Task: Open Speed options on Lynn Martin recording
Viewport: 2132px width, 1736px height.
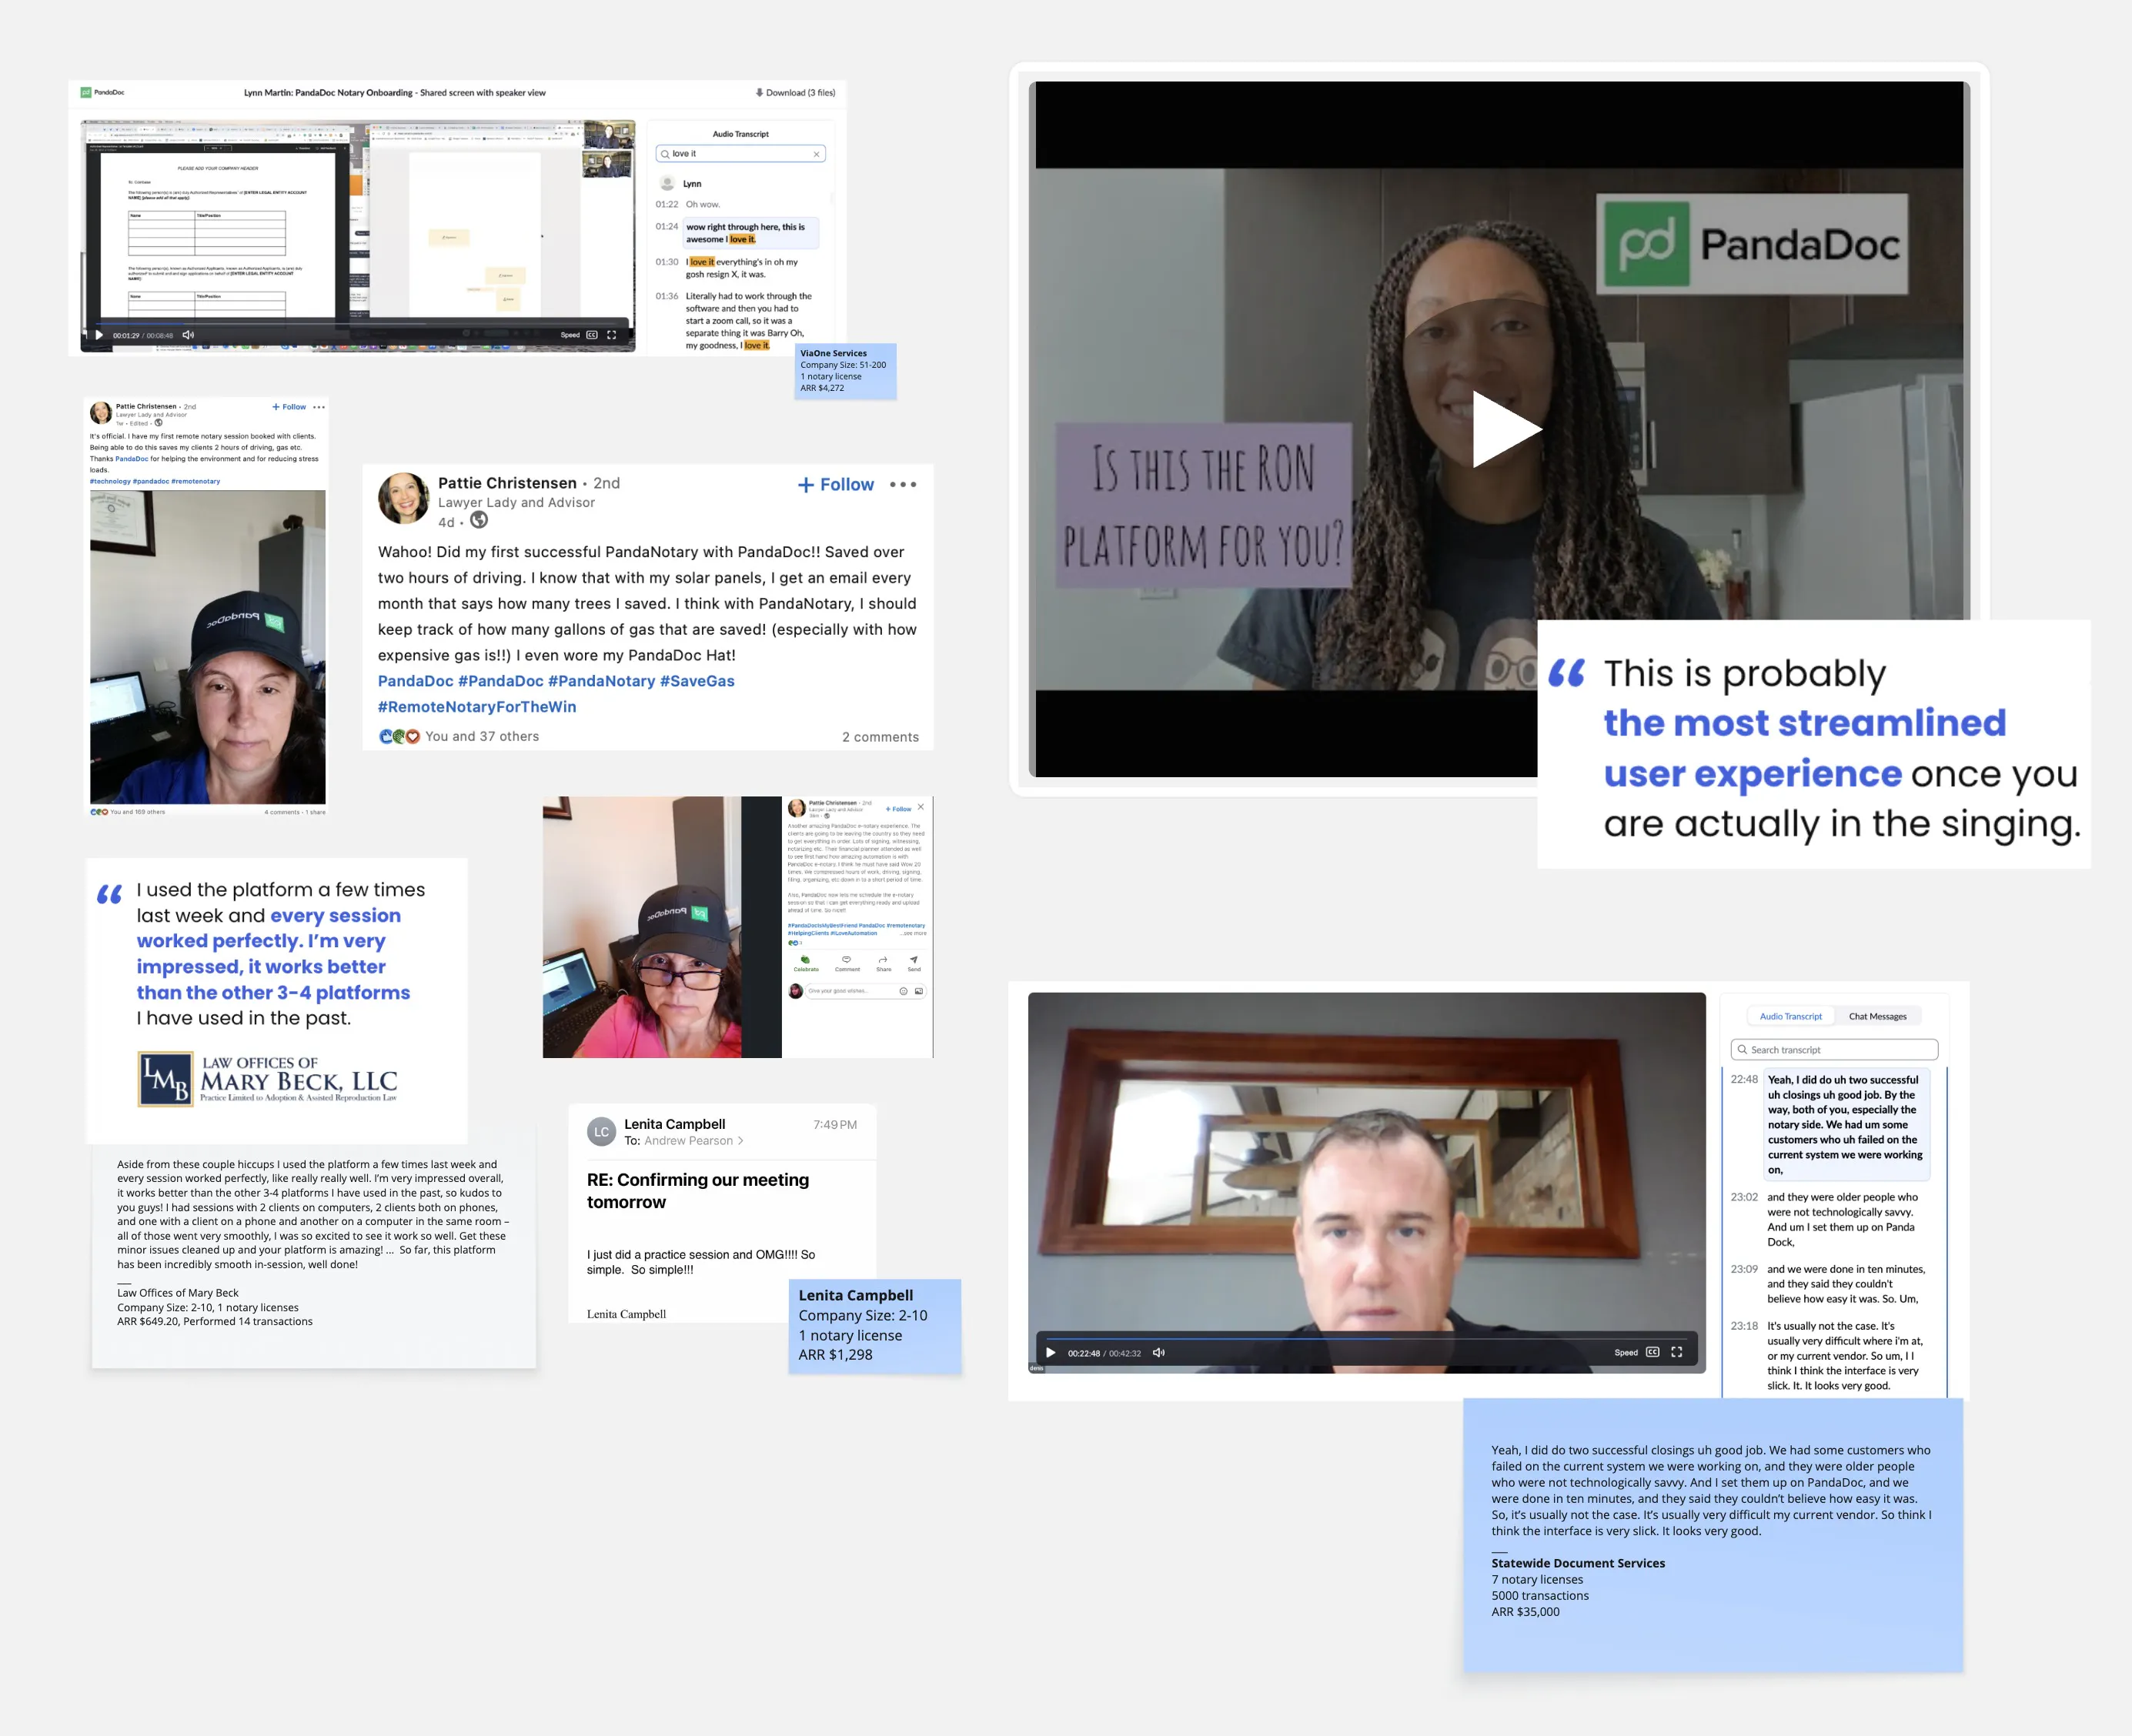Action: coord(570,335)
